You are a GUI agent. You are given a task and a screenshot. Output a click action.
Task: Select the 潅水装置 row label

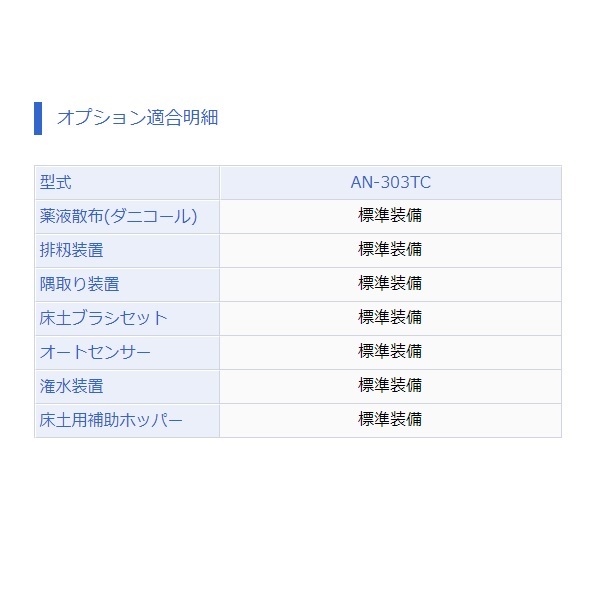click(x=72, y=386)
